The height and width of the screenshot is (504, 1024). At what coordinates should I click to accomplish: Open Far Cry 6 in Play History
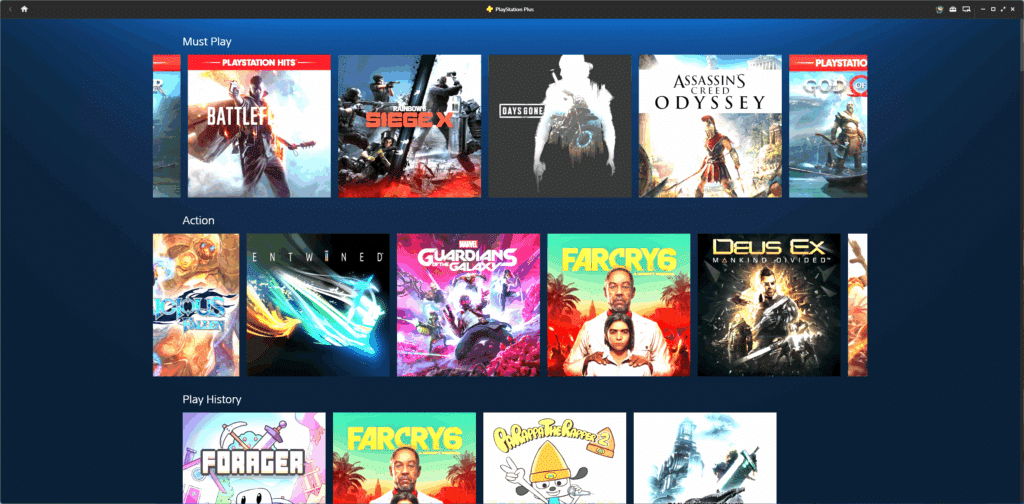[x=404, y=458]
